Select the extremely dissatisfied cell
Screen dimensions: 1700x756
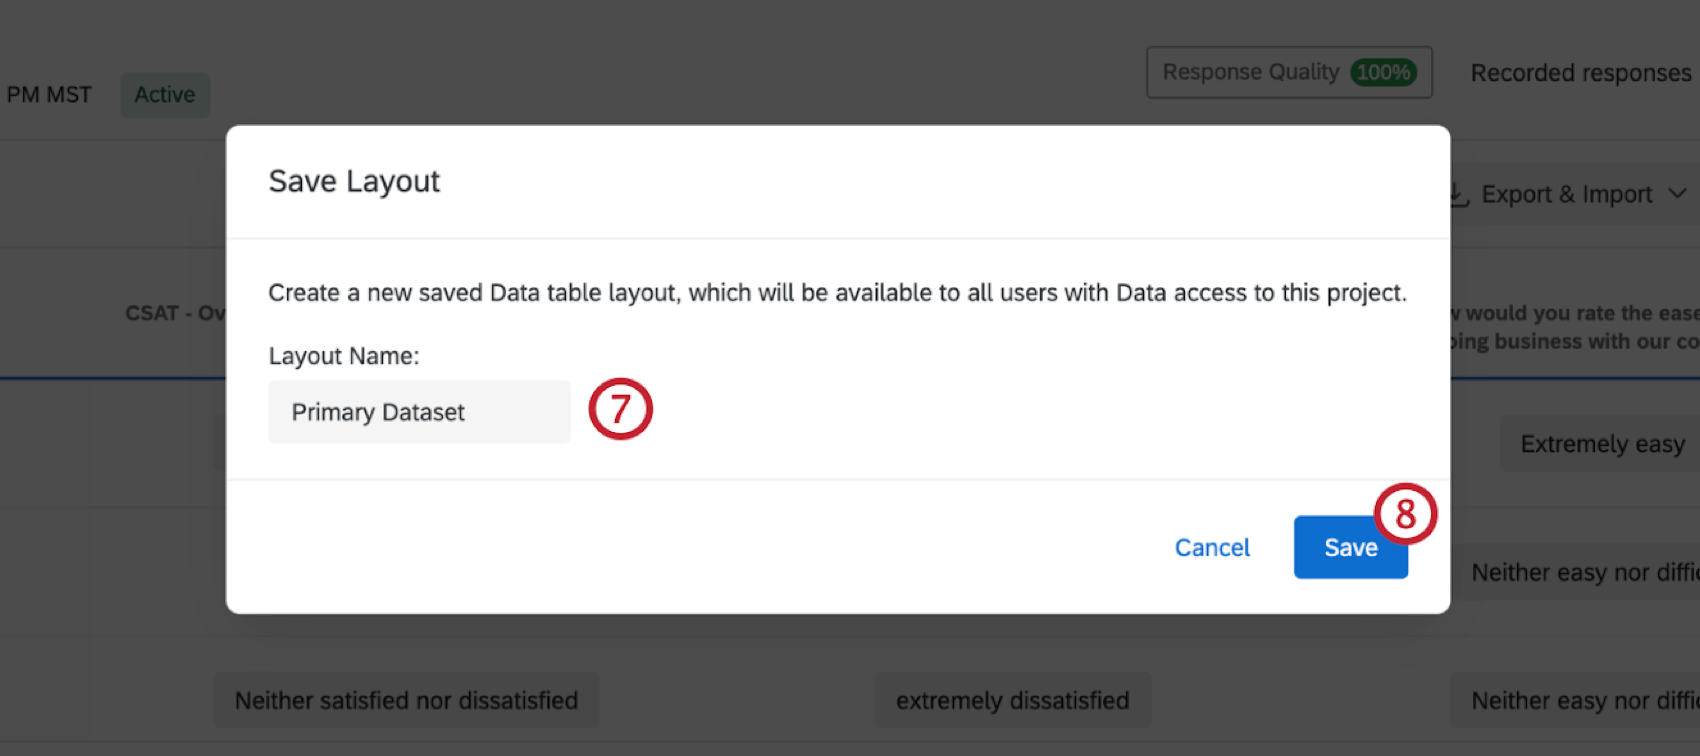click(1012, 700)
